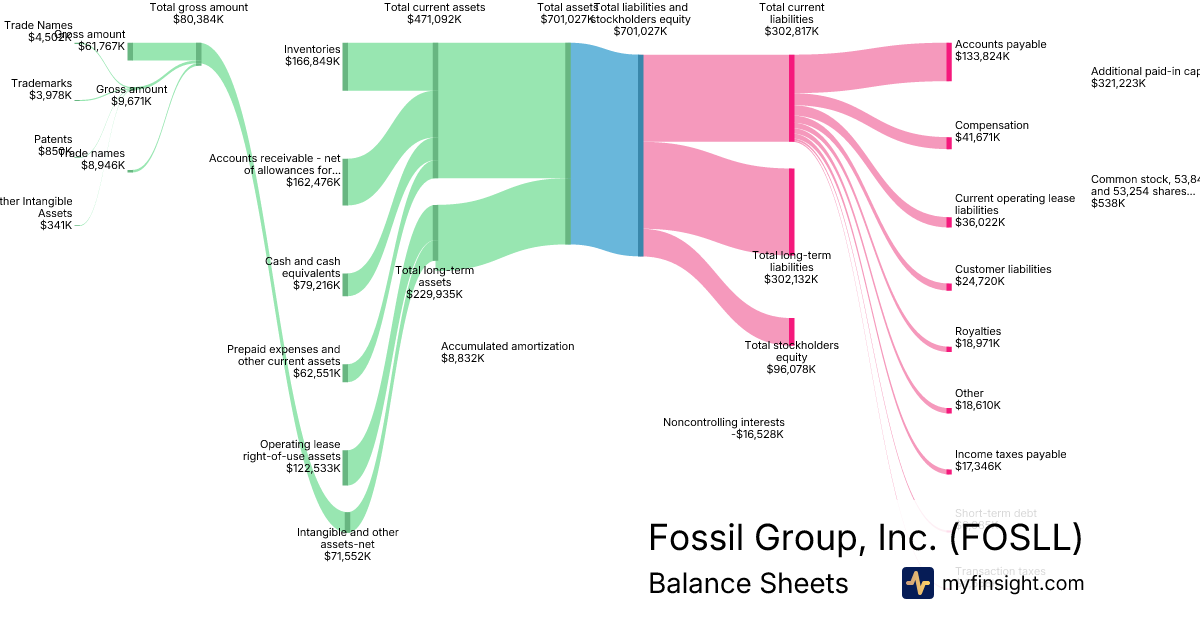Select the Intangible and other assets-net label

[347, 544]
